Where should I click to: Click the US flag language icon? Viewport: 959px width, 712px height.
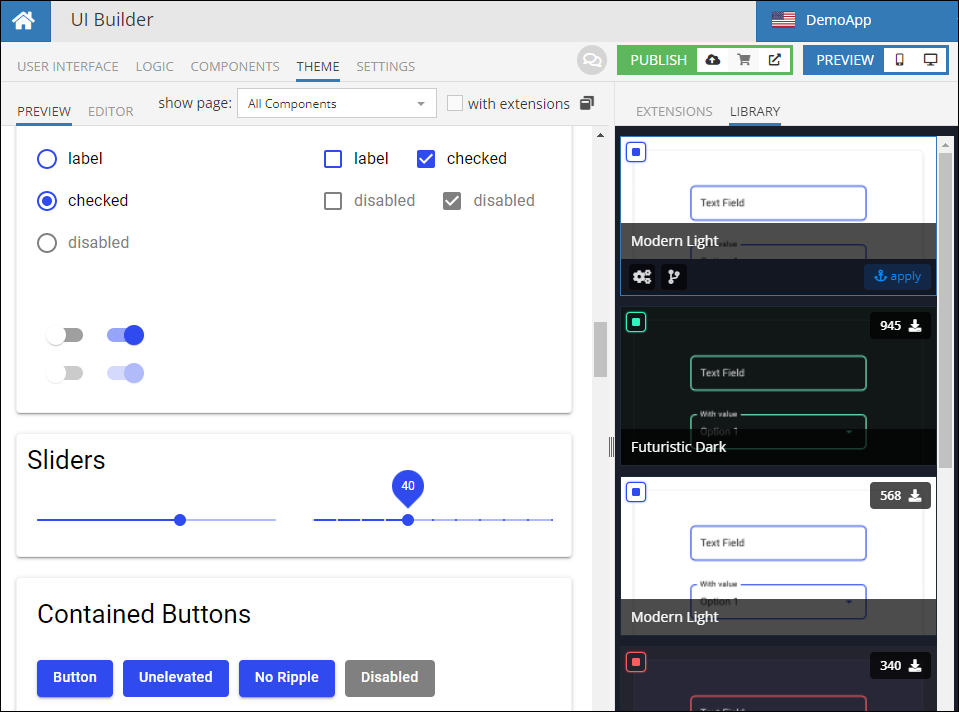coord(783,20)
